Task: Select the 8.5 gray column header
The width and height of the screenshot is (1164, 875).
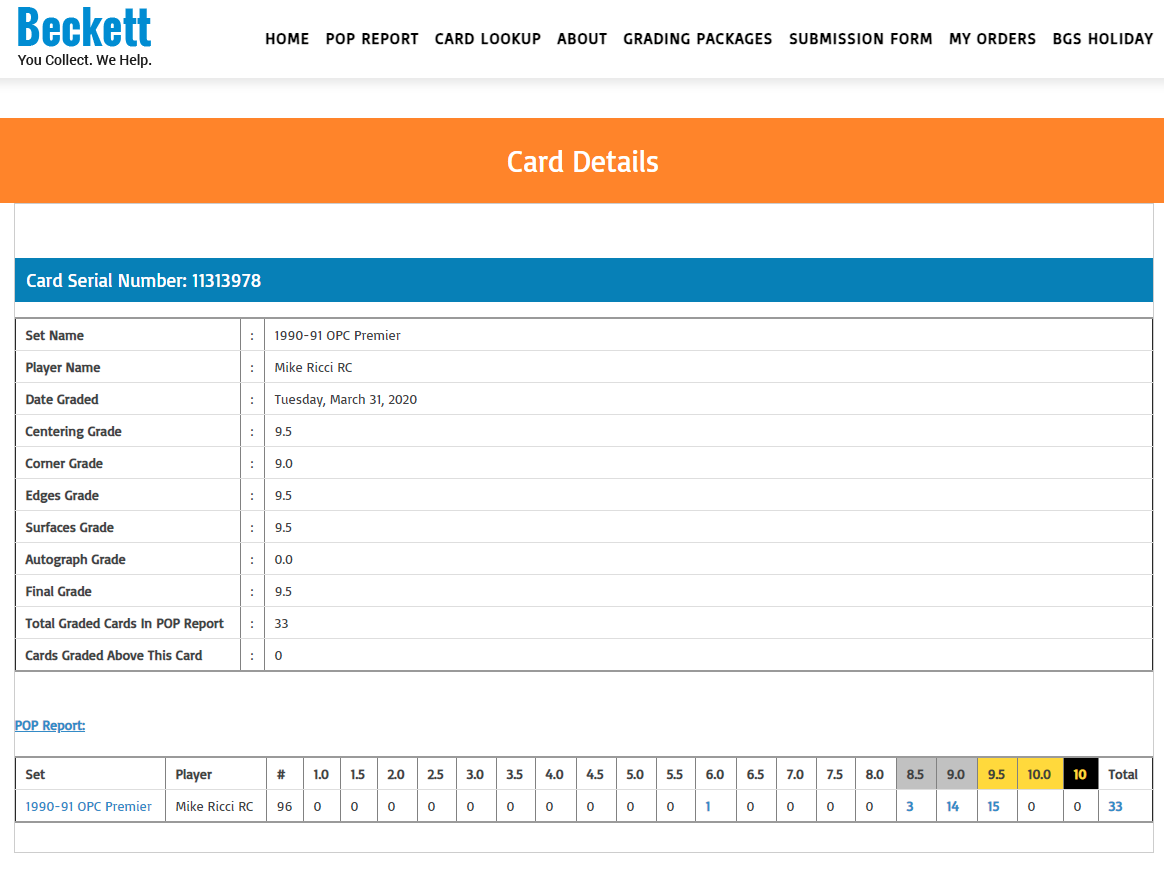Action: coord(915,774)
